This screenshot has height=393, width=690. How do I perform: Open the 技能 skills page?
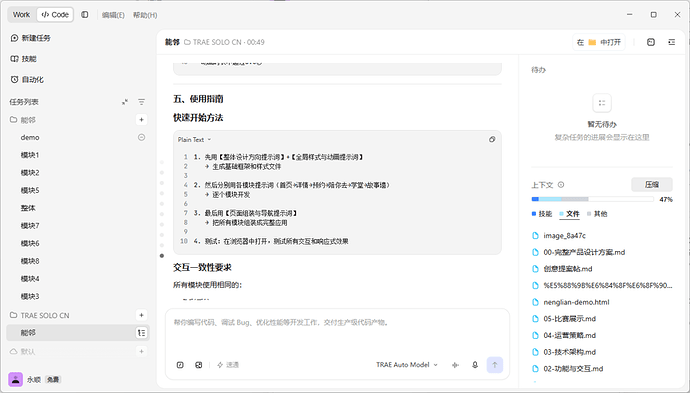(x=24, y=59)
